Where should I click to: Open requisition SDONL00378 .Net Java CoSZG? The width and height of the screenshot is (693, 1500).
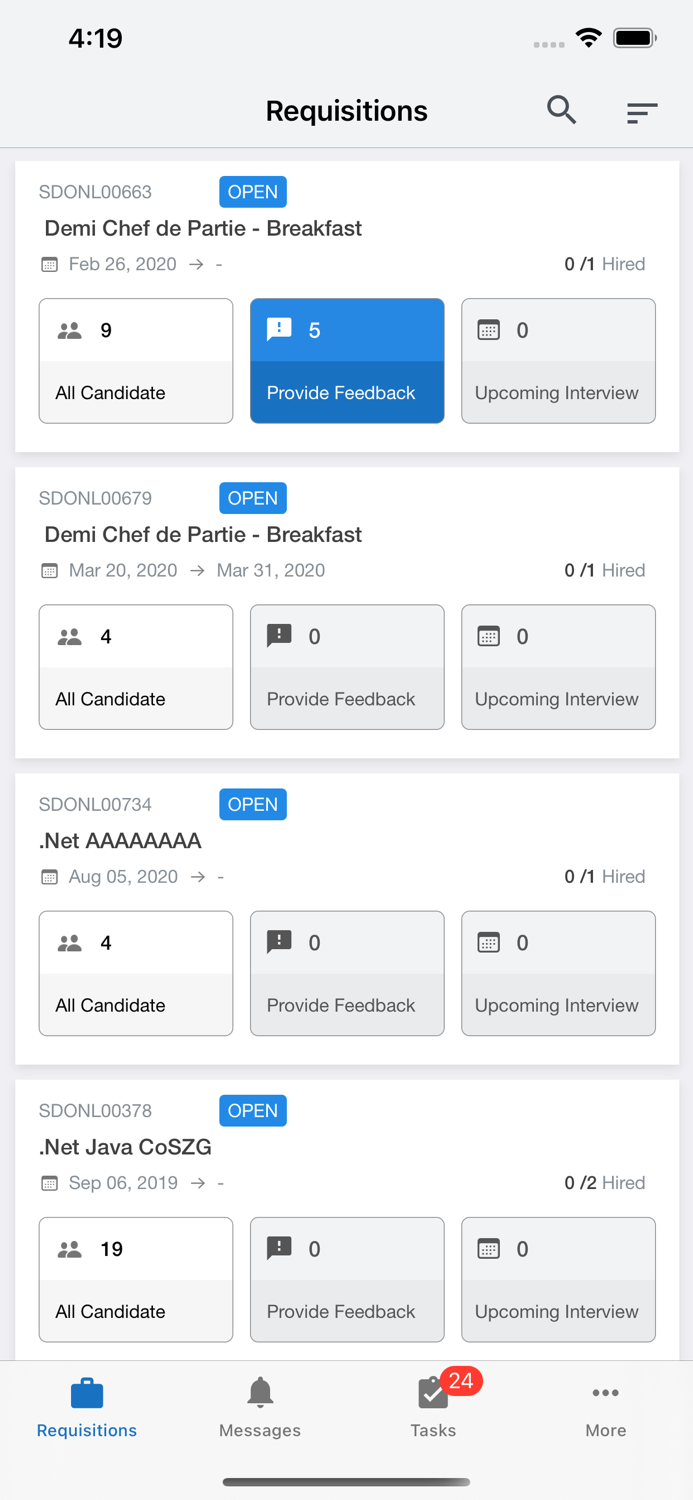[125, 1147]
